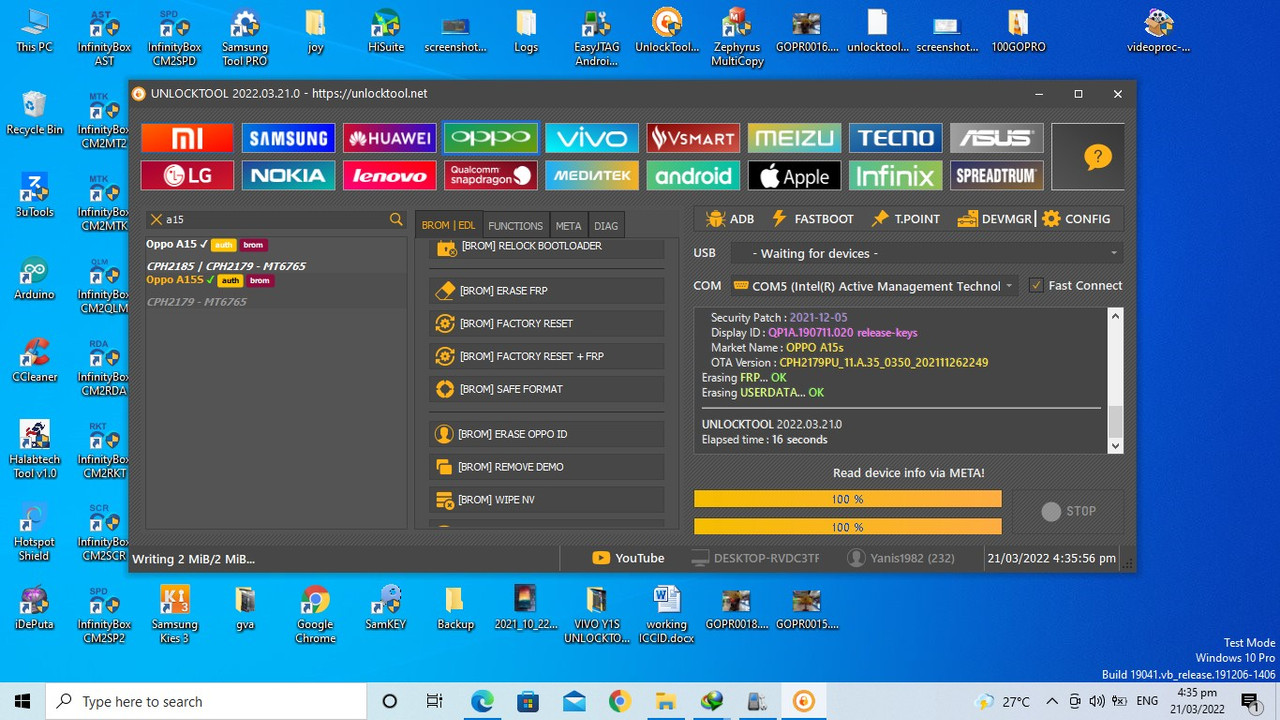The width and height of the screenshot is (1280, 720).
Task: Select the Vivo brand tile
Action: click(x=592, y=138)
